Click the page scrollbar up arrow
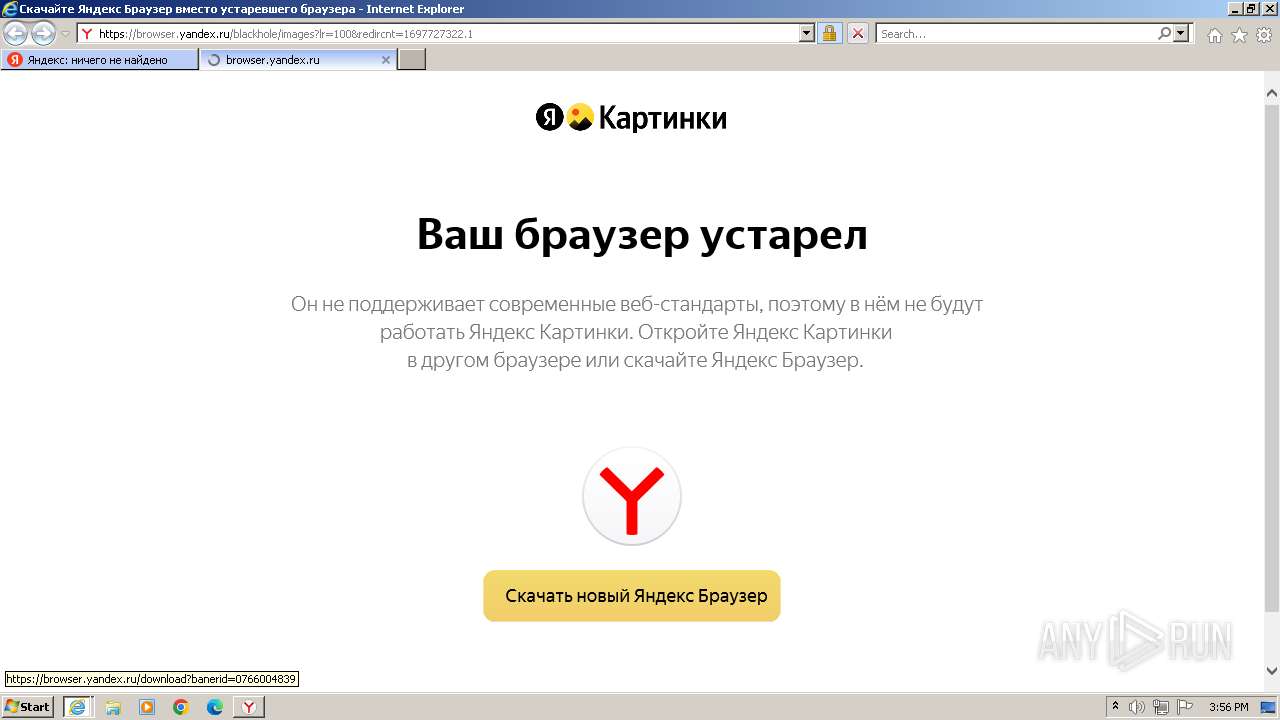 pos(1272,94)
